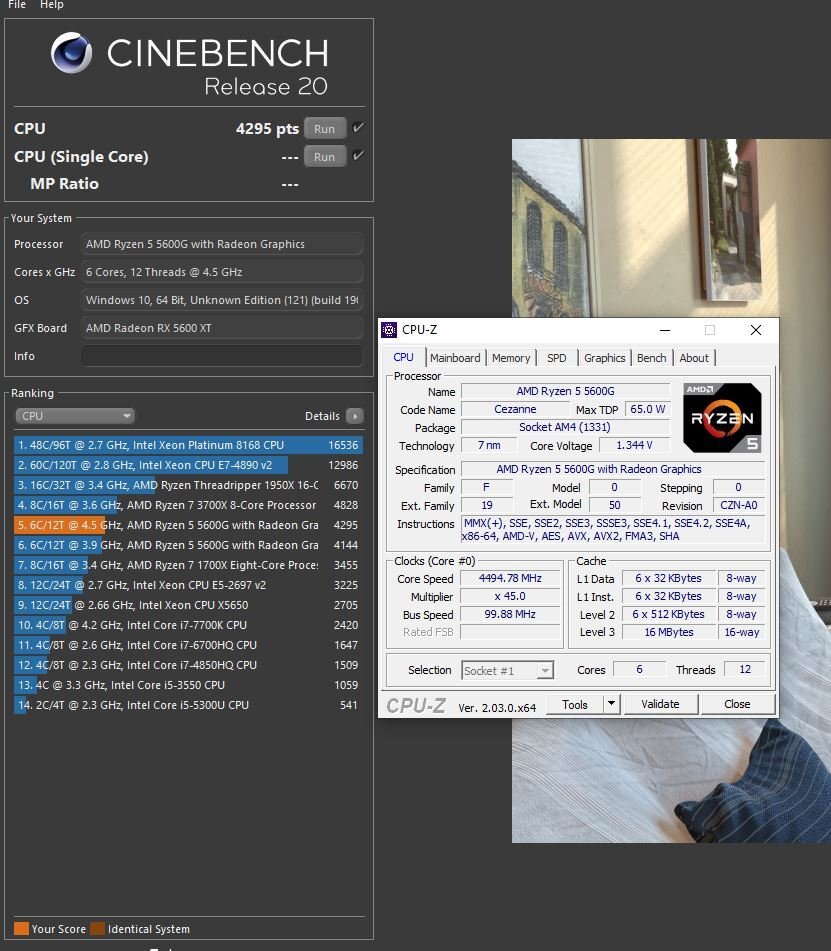The width and height of the screenshot is (831, 951).
Task: Click the orange Your Score legend swatch
Action: pyautogui.click(x=21, y=929)
